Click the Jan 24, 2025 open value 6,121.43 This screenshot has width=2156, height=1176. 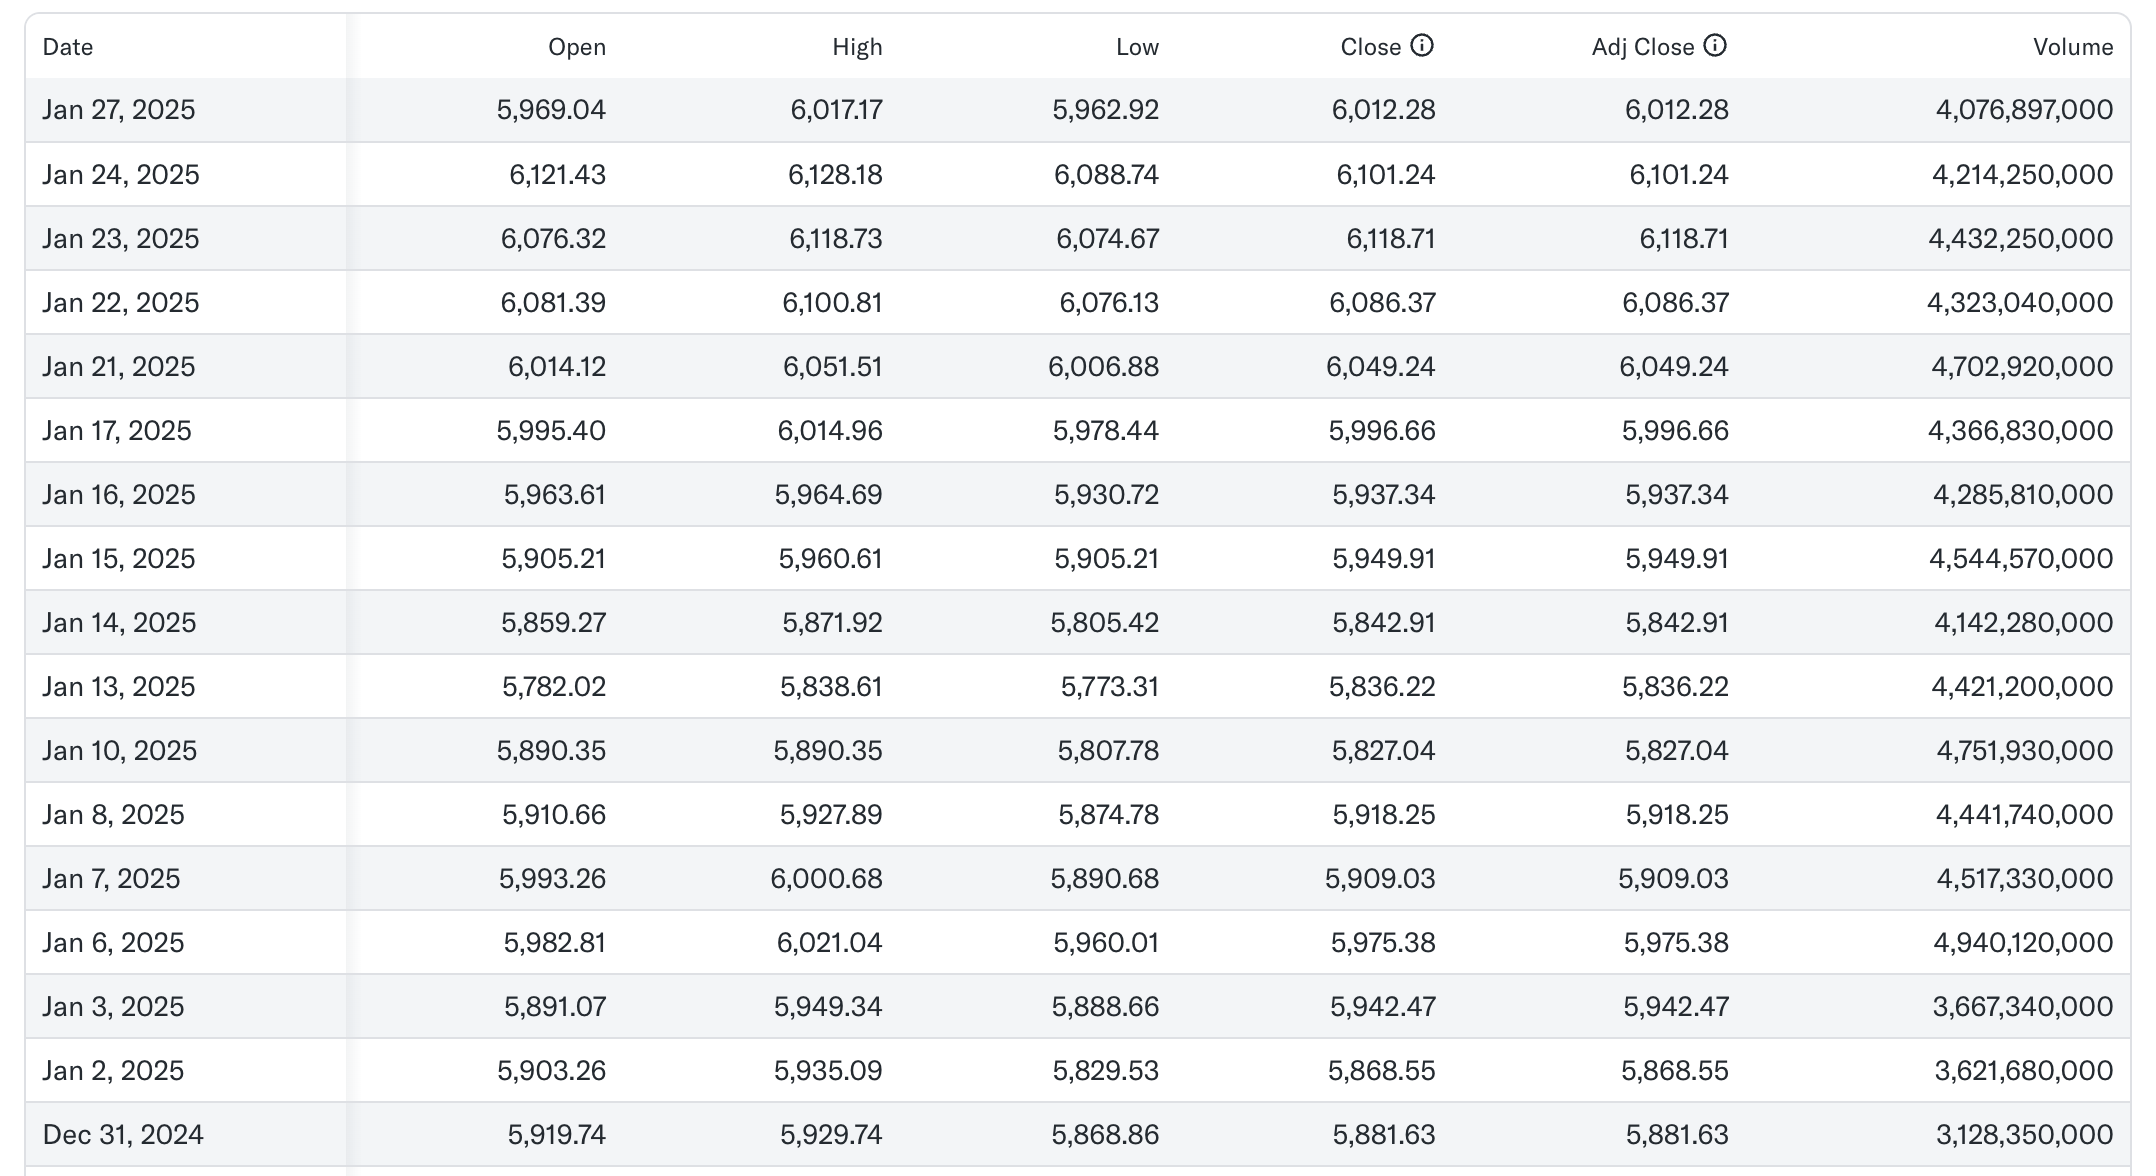pyautogui.click(x=557, y=175)
